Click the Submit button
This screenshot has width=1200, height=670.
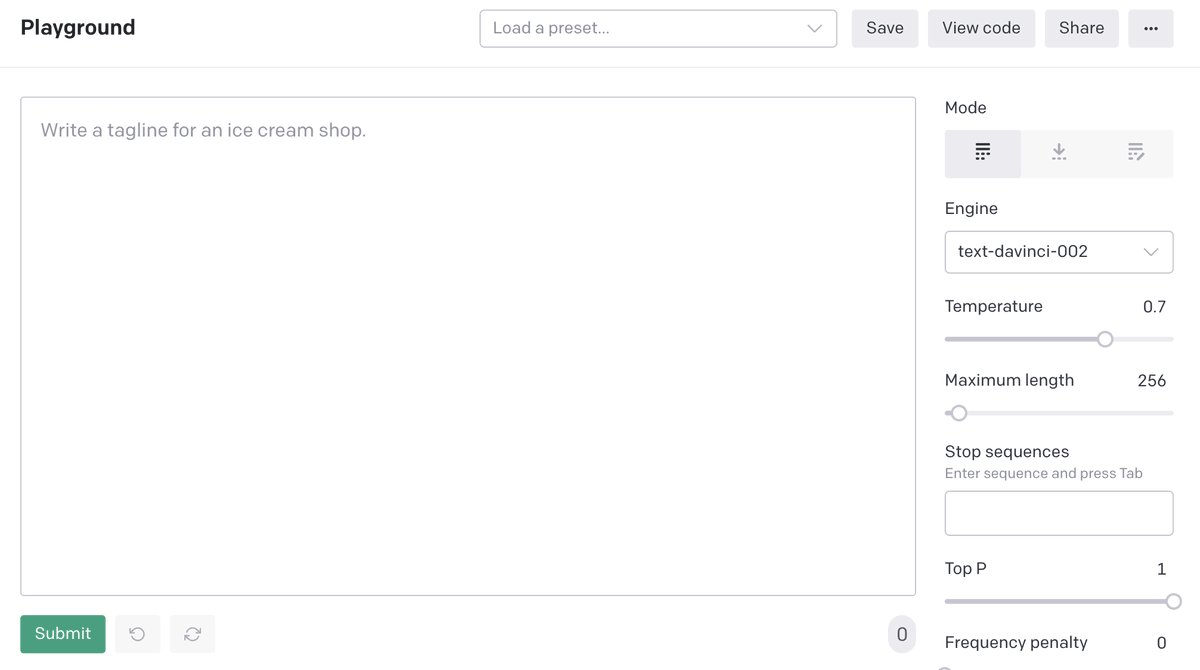(x=63, y=634)
